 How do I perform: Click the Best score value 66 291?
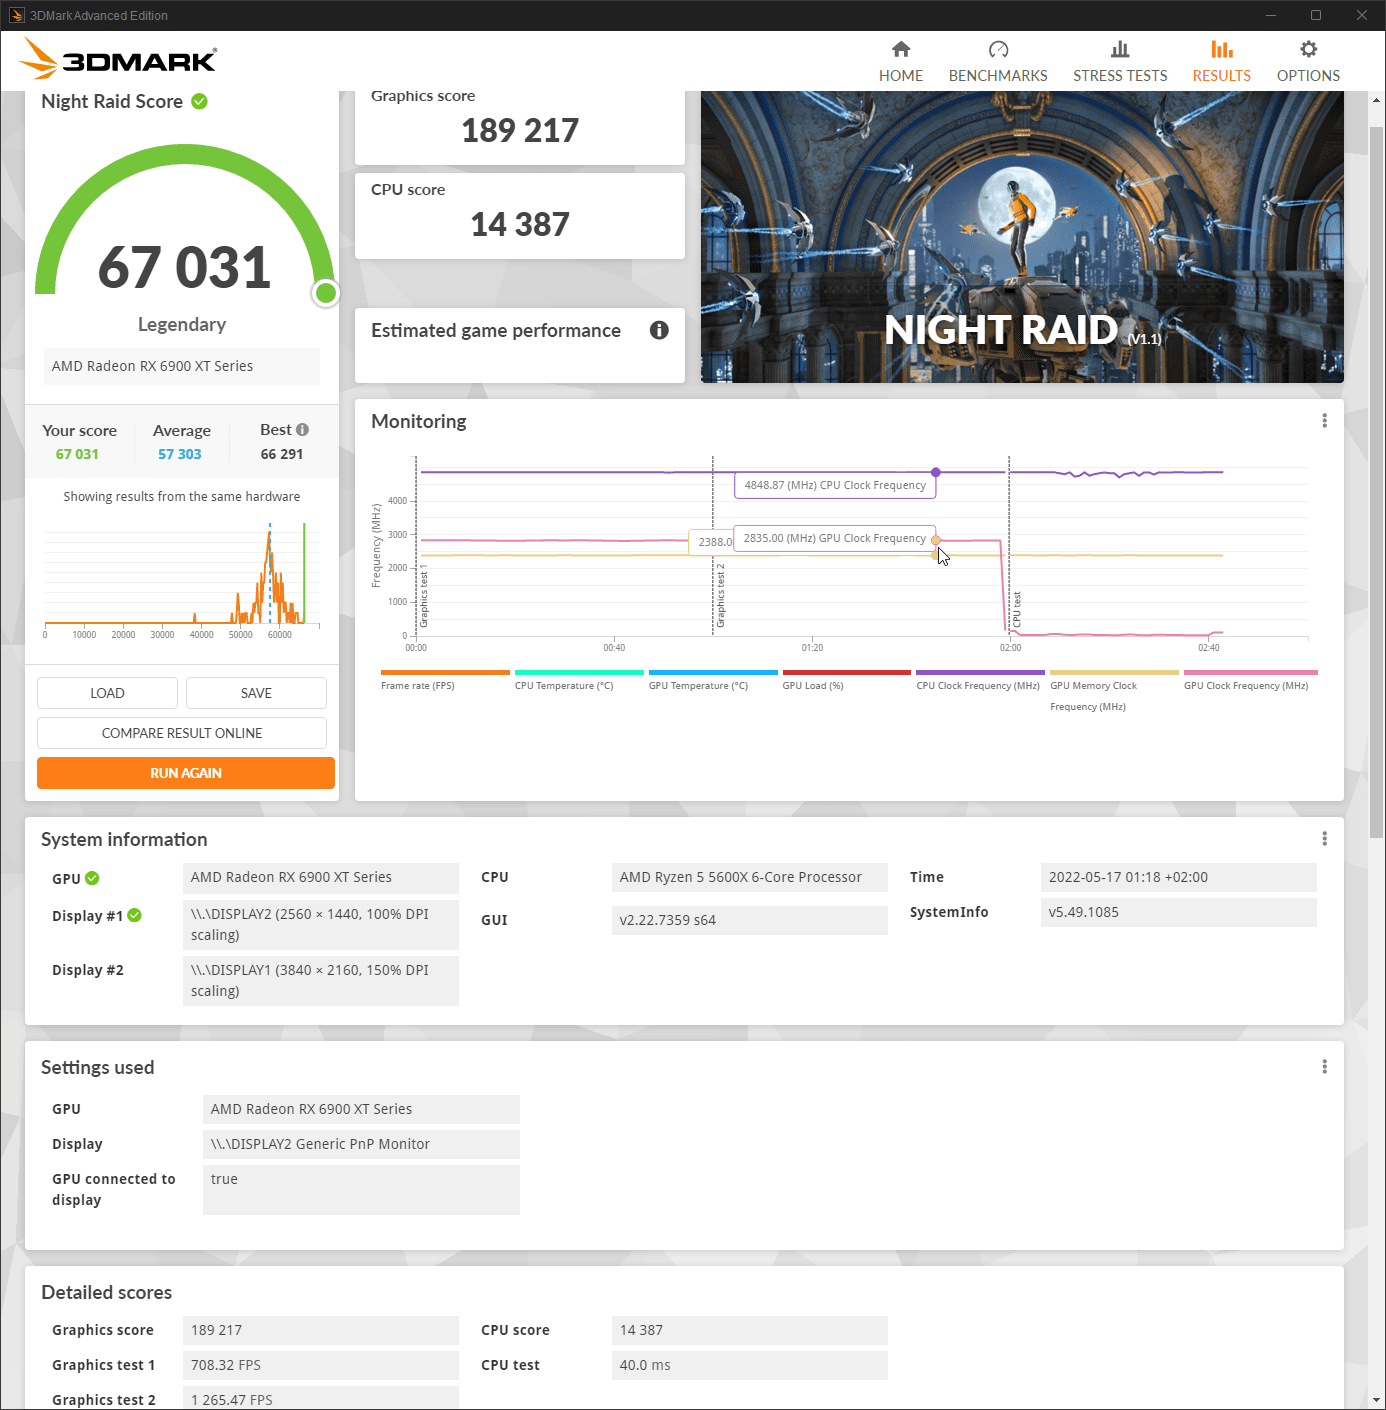tap(282, 454)
